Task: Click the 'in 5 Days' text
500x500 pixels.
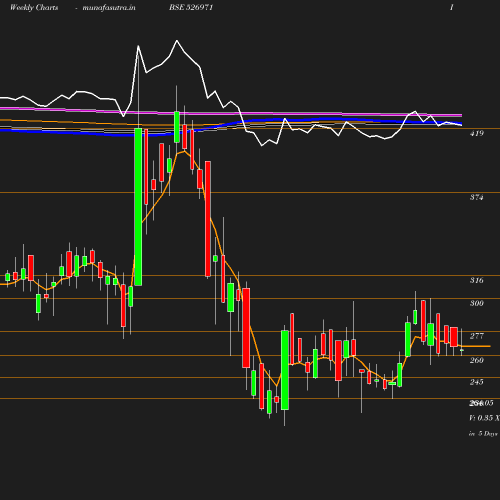Action: pos(483,434)
